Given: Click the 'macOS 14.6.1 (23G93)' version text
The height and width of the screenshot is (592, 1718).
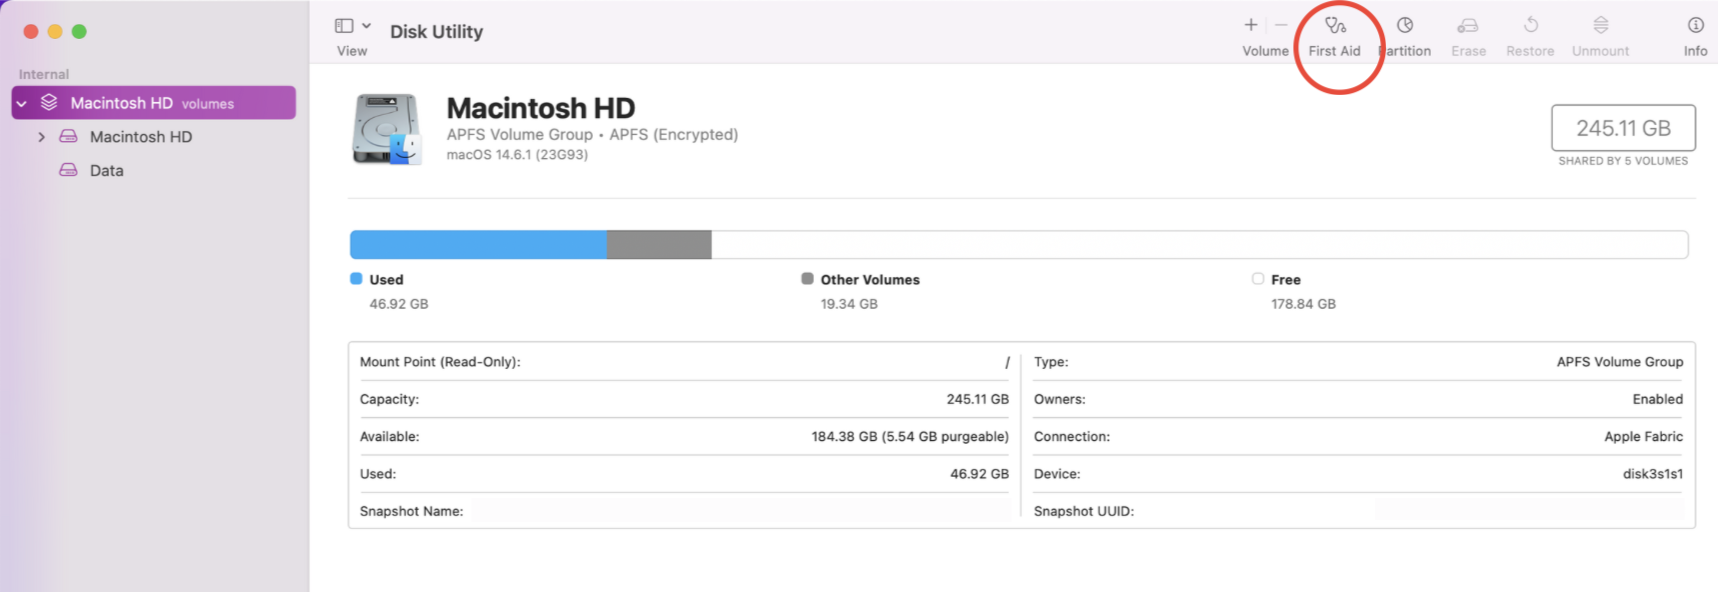Looking at the screenshot, I should (517, 155).
